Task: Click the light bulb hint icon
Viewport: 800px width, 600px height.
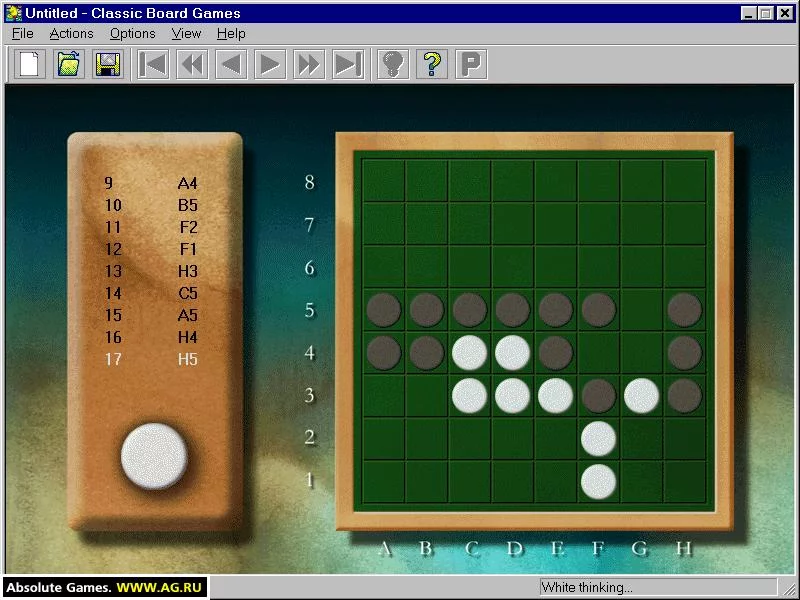Action: click(393, 64)
